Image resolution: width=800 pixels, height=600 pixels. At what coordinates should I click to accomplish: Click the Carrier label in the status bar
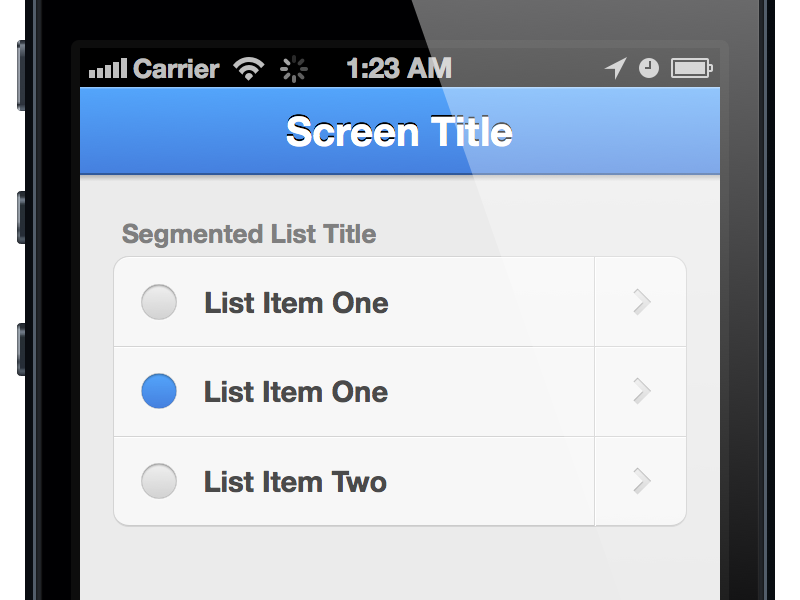pyautogui.click(x=177, y=69)
